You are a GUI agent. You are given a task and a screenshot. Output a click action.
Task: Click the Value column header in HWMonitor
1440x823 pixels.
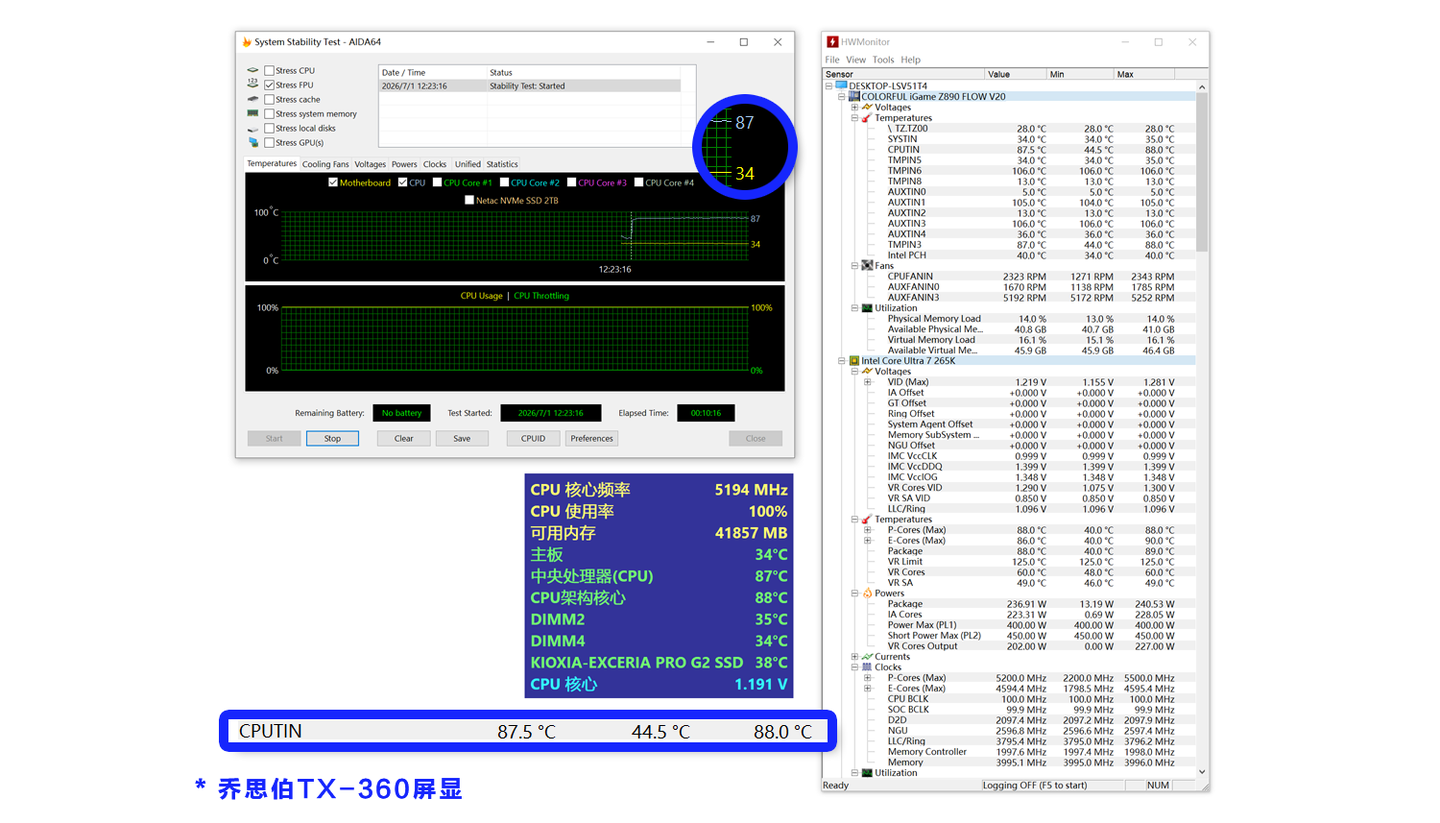pos(1015,74)
